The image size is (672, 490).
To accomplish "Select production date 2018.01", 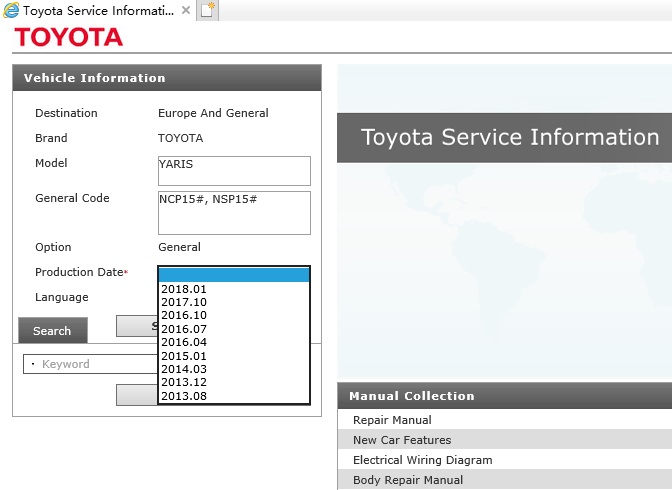I will [234, 289].
